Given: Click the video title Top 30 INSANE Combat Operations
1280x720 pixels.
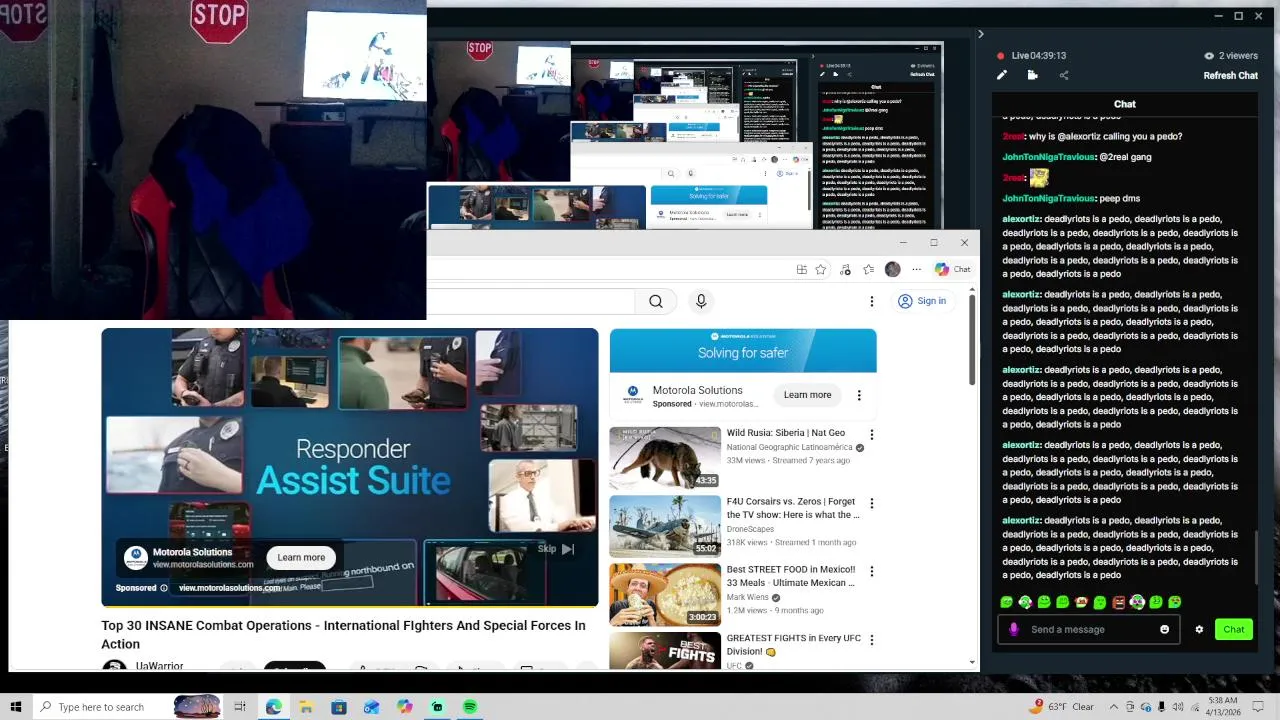Looking at the screenshot, I should [x=343, y=634].
